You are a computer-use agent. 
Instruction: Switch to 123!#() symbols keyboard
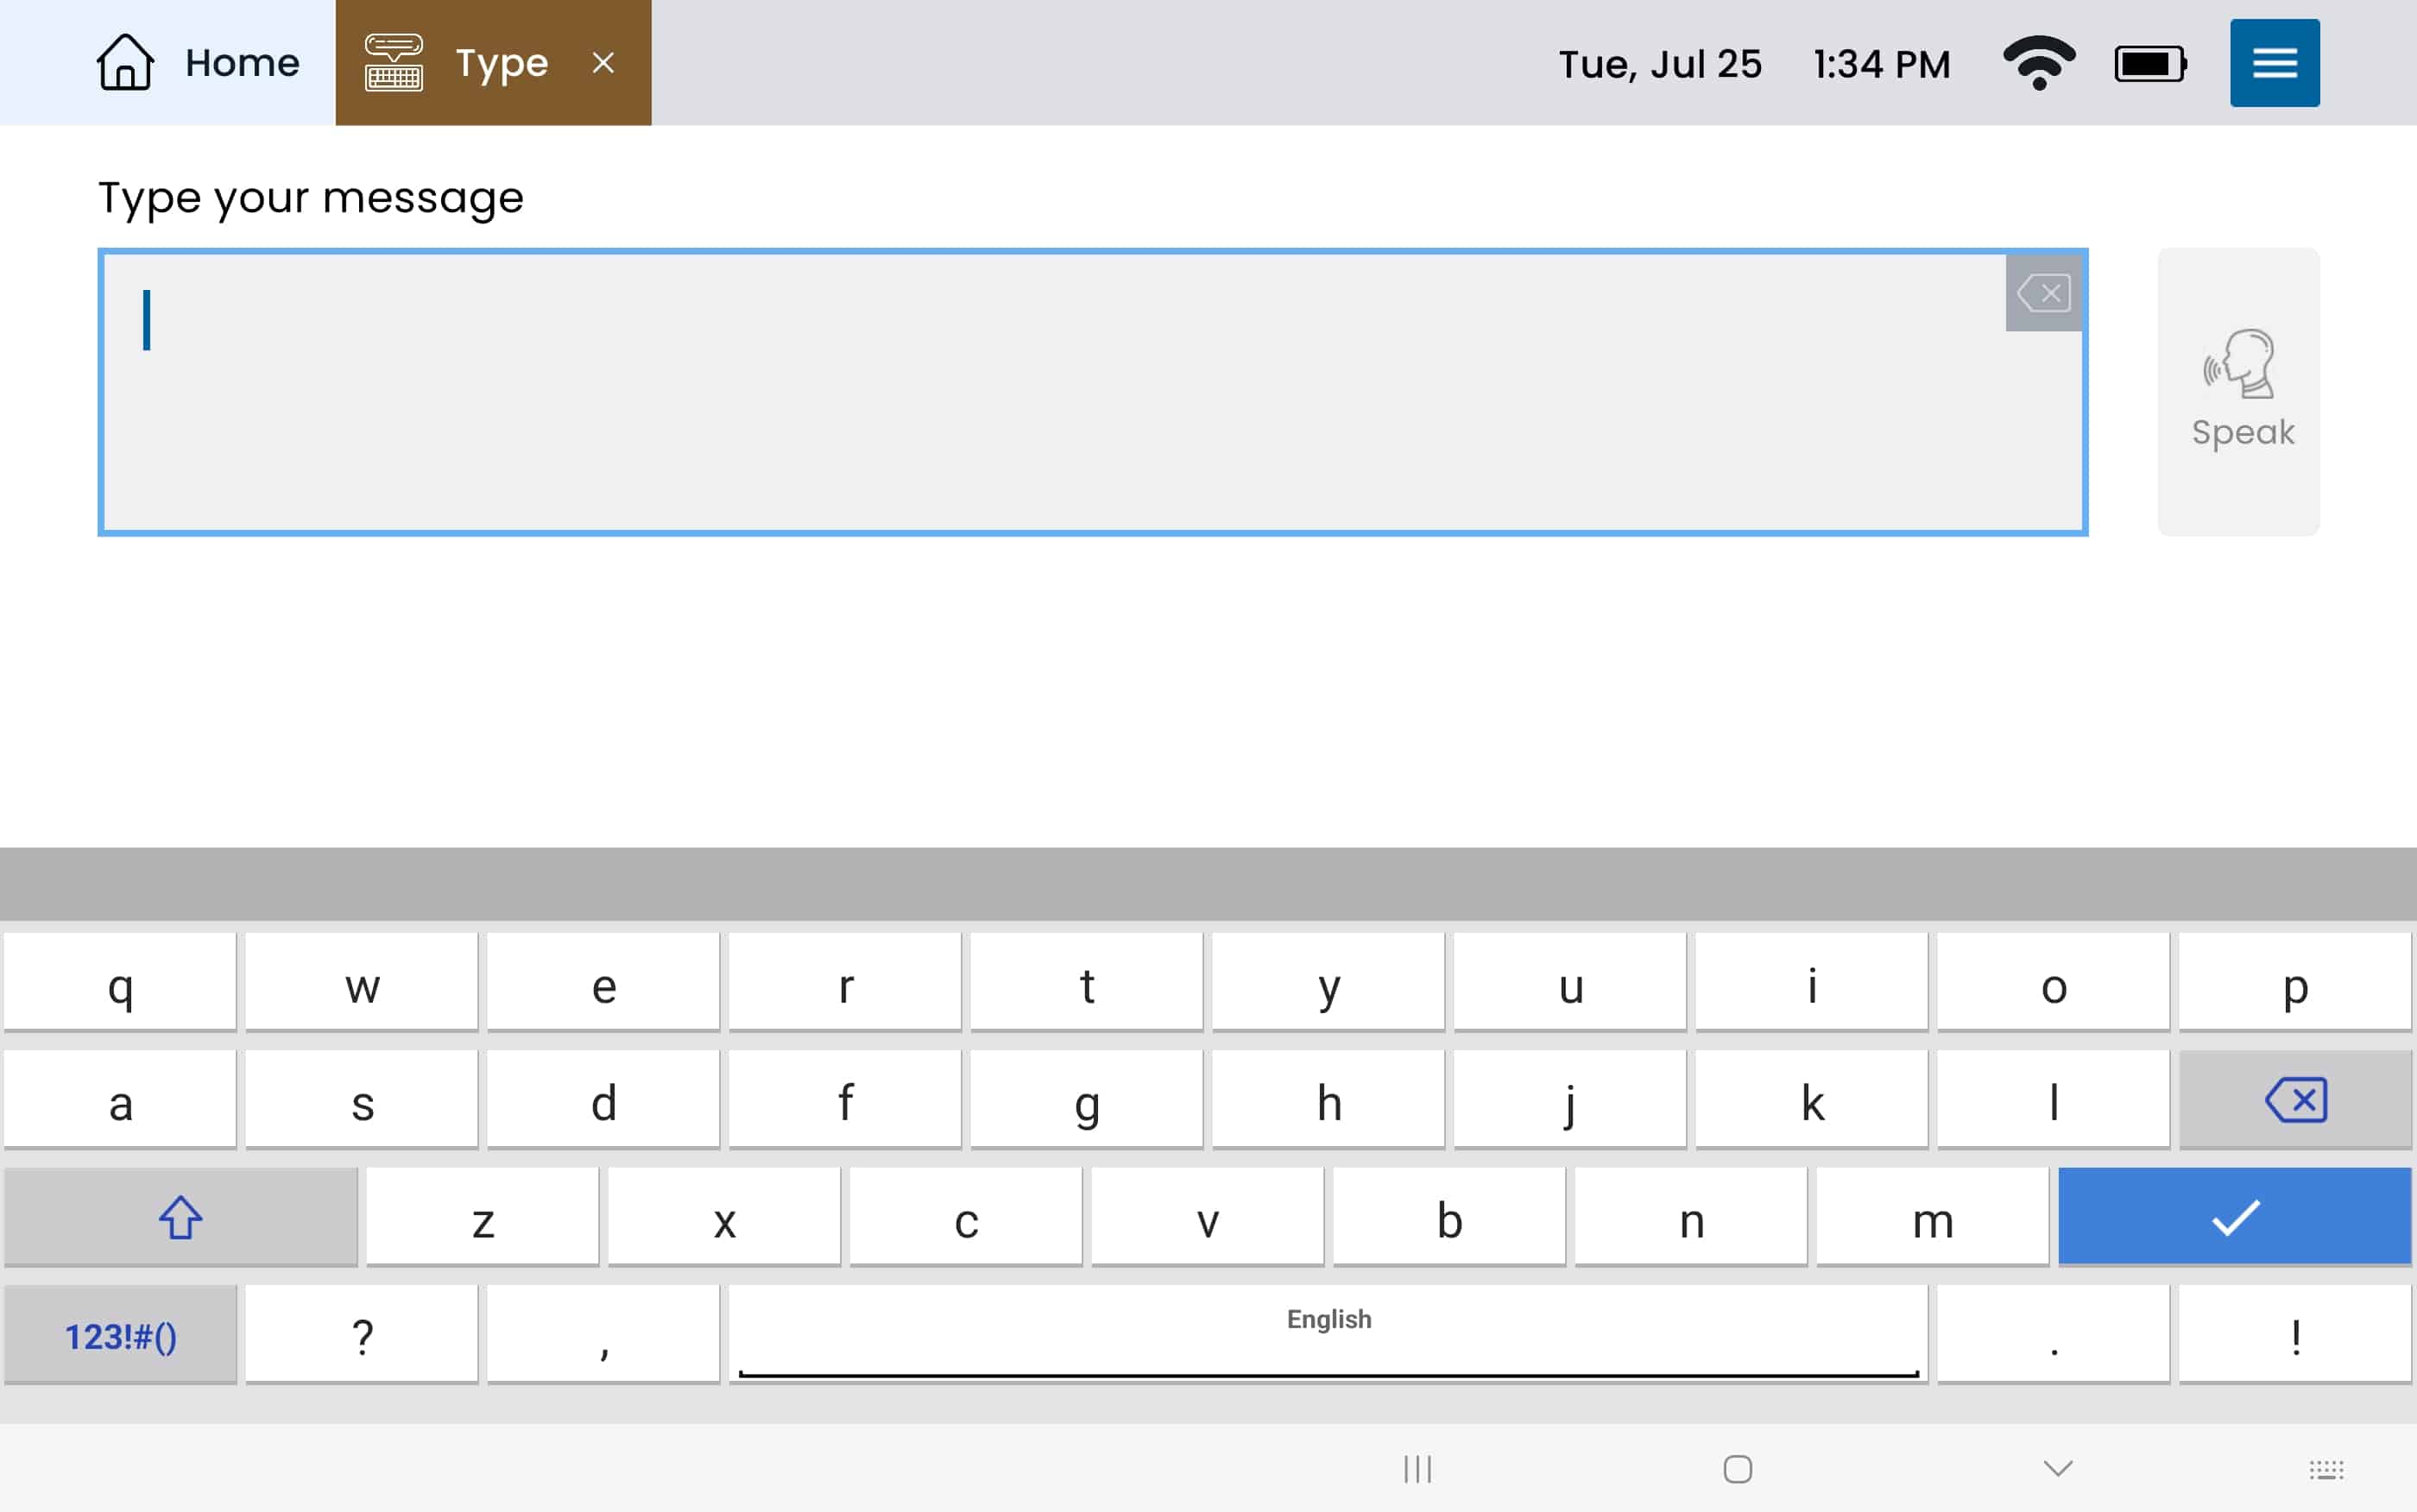(120, 1336)
